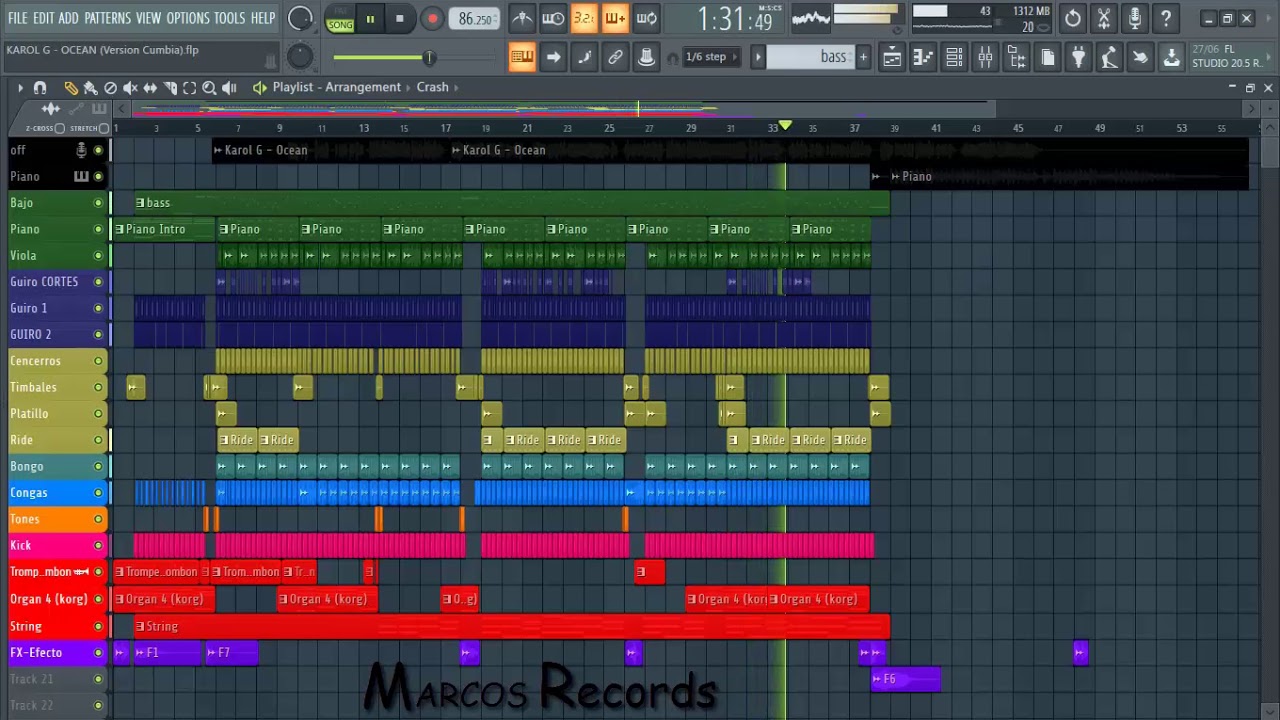Screen dimensions: 1280x720
Task: Toggle note/clip grouping link icon
Action: point(615,57)
